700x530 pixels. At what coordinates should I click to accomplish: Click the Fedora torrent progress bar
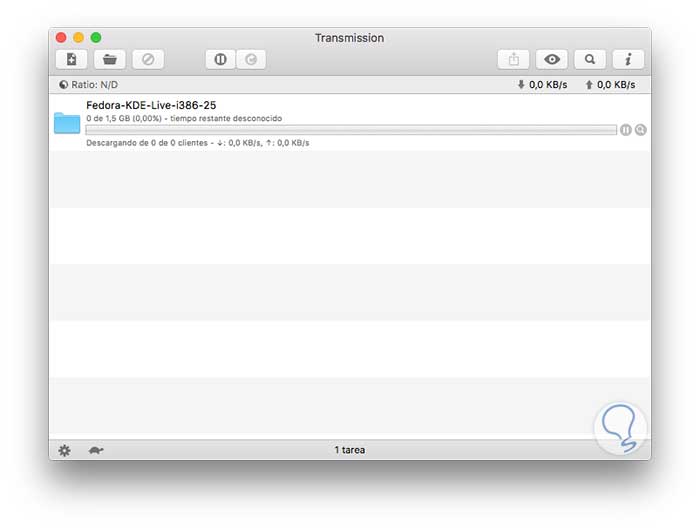[x=351, y=130]
